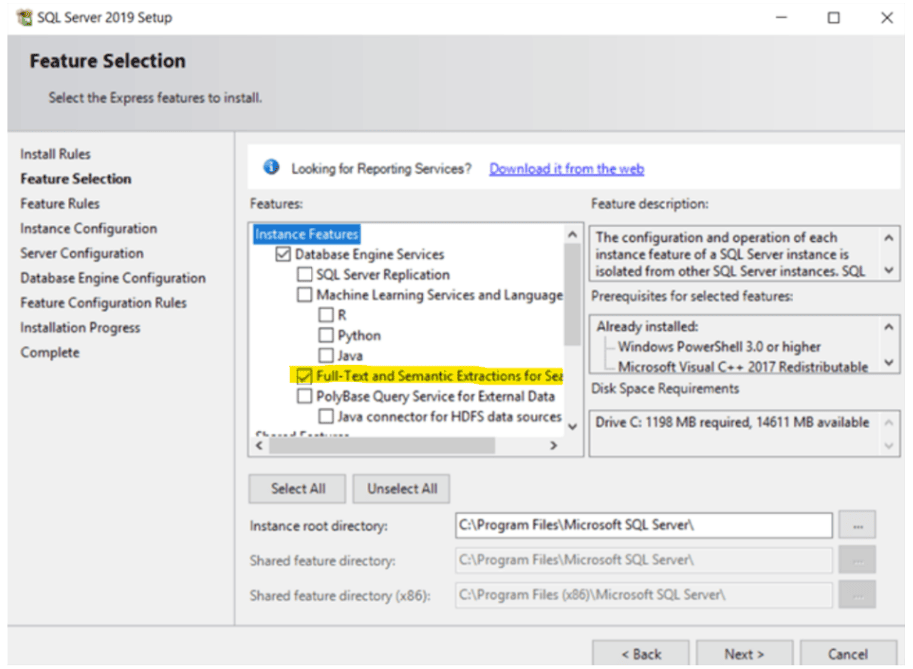Click the Windows PowerShell 3.0 or higher prerequisite

(x=719, y=347)
